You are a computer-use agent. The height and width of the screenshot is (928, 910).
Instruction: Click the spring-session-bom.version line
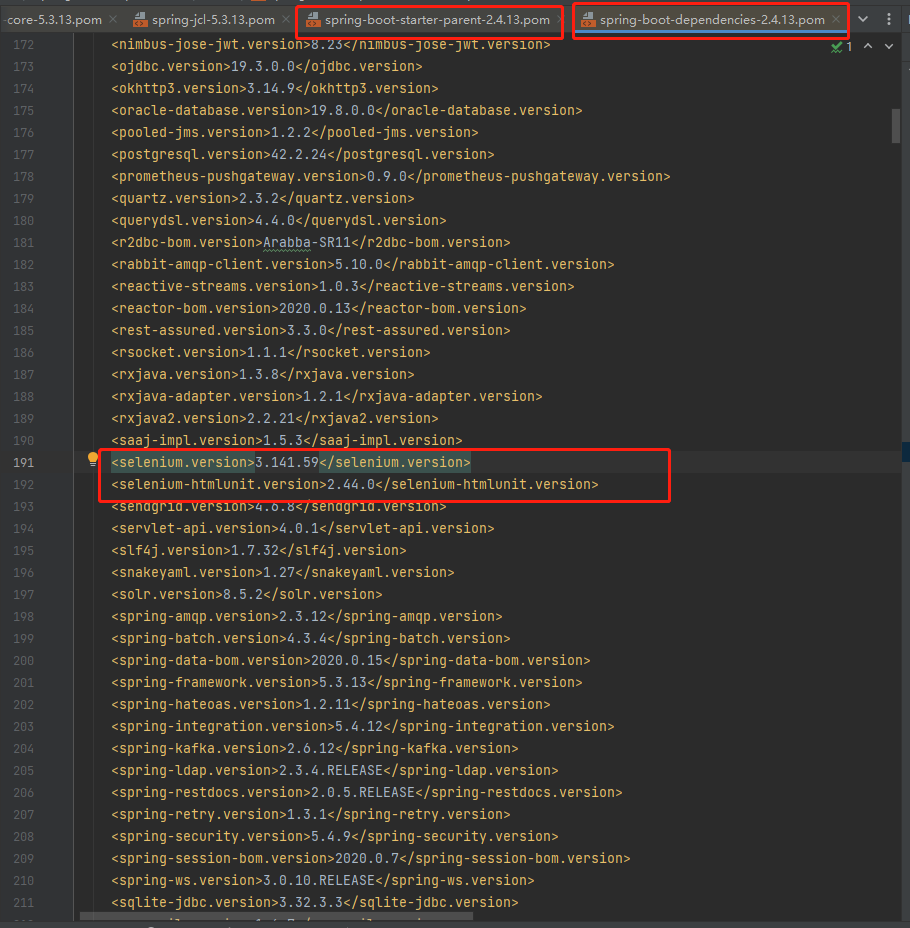pos(371,858)
